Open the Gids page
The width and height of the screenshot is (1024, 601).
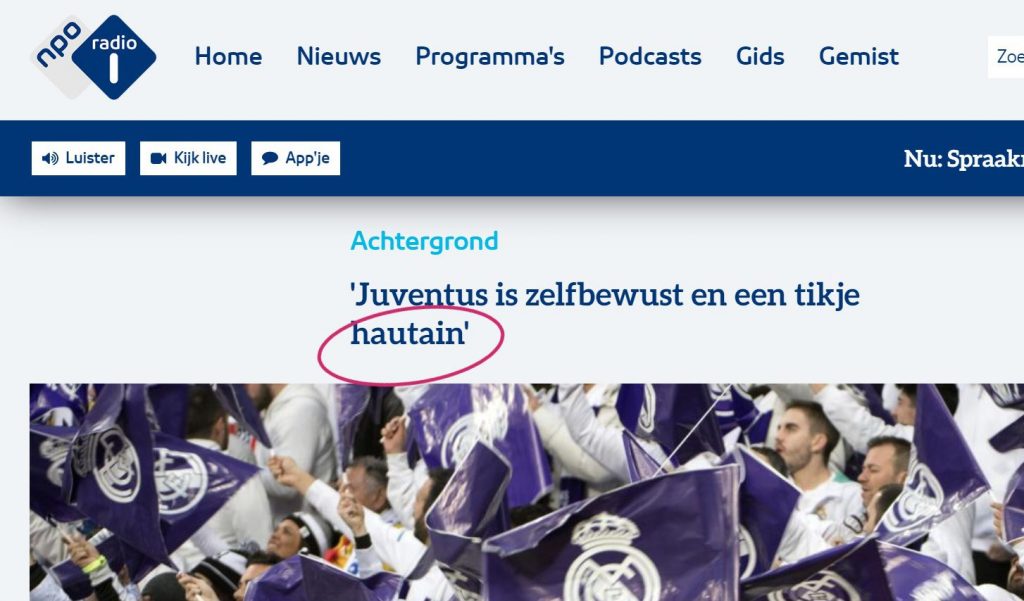(x=760, y=57)
